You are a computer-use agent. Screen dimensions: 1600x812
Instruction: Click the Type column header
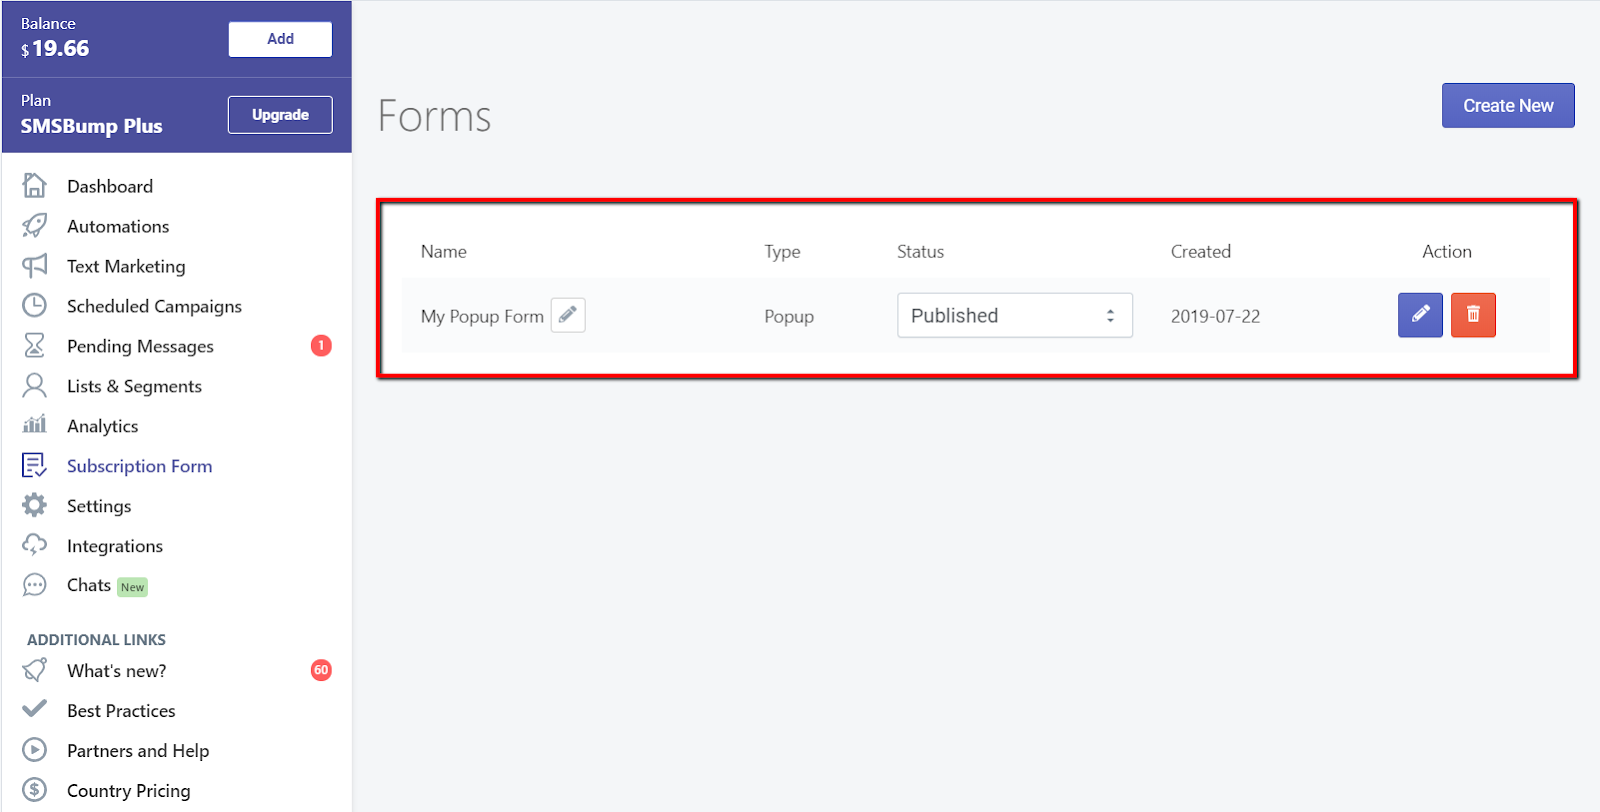pos(782,252)
